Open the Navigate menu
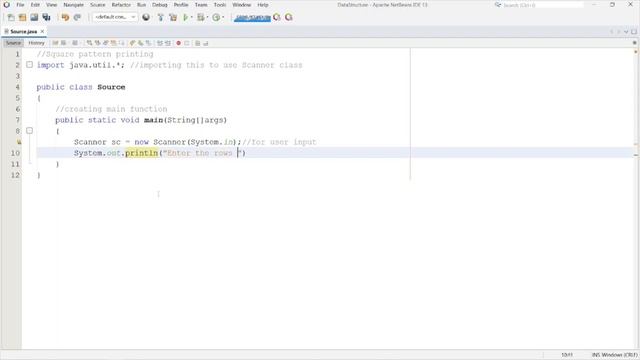This screenshot has width=640, height=360. coord(73,5)
